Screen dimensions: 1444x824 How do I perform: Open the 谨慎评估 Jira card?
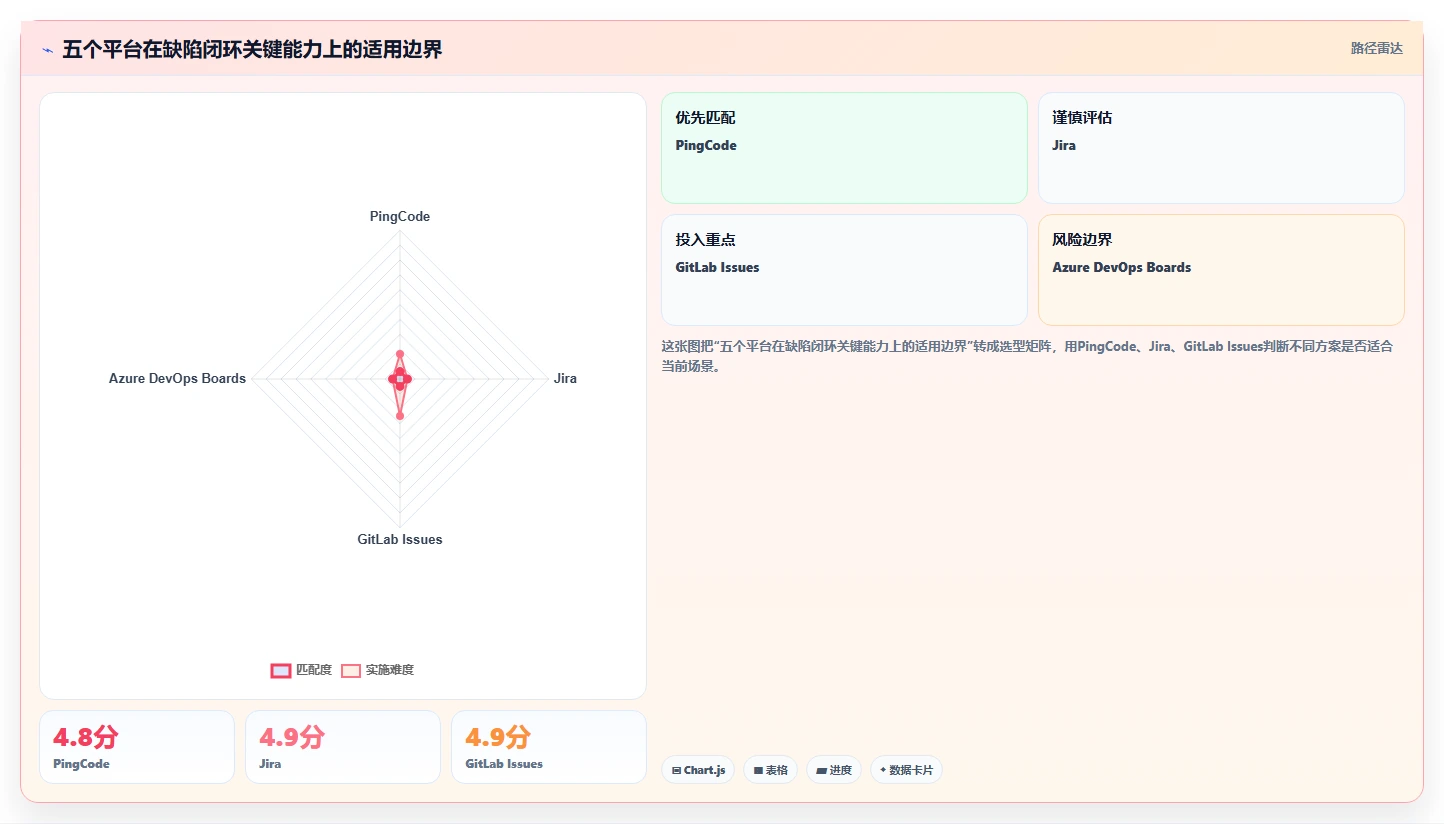point(1221,148)
